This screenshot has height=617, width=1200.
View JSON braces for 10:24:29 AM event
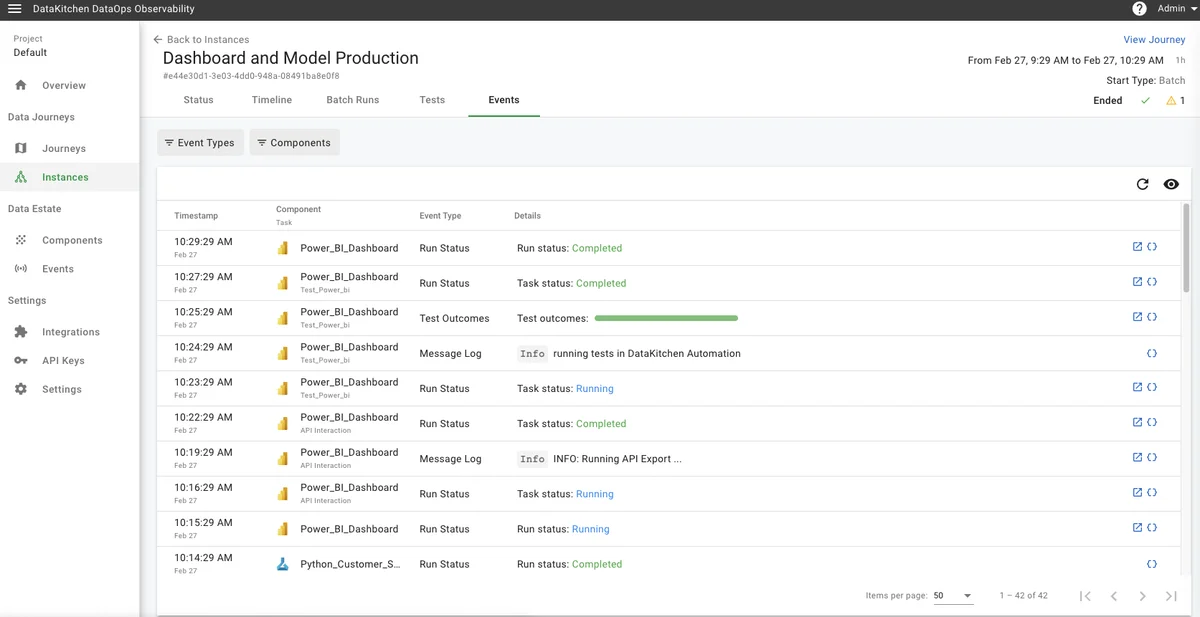click(x=1152, y=353)
